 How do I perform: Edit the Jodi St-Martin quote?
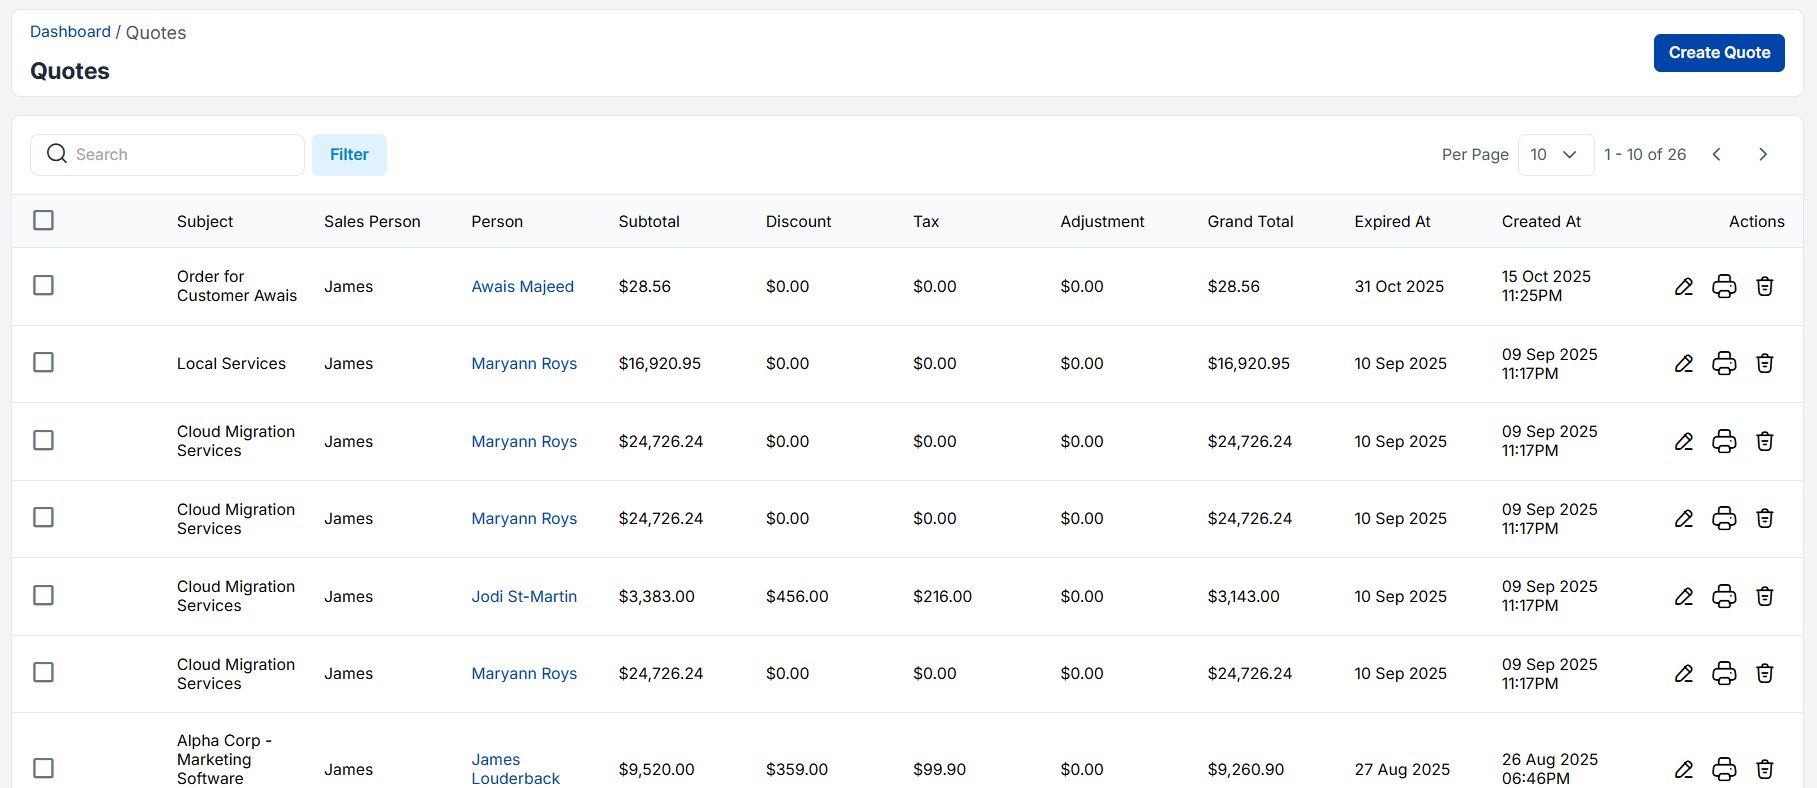point(1684,597)
